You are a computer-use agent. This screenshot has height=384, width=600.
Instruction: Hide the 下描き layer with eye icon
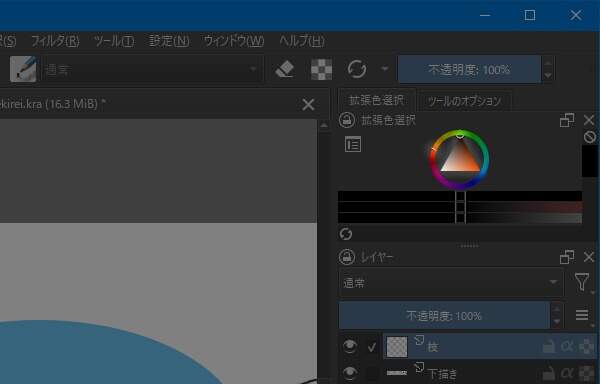click(x=350, y=373)
